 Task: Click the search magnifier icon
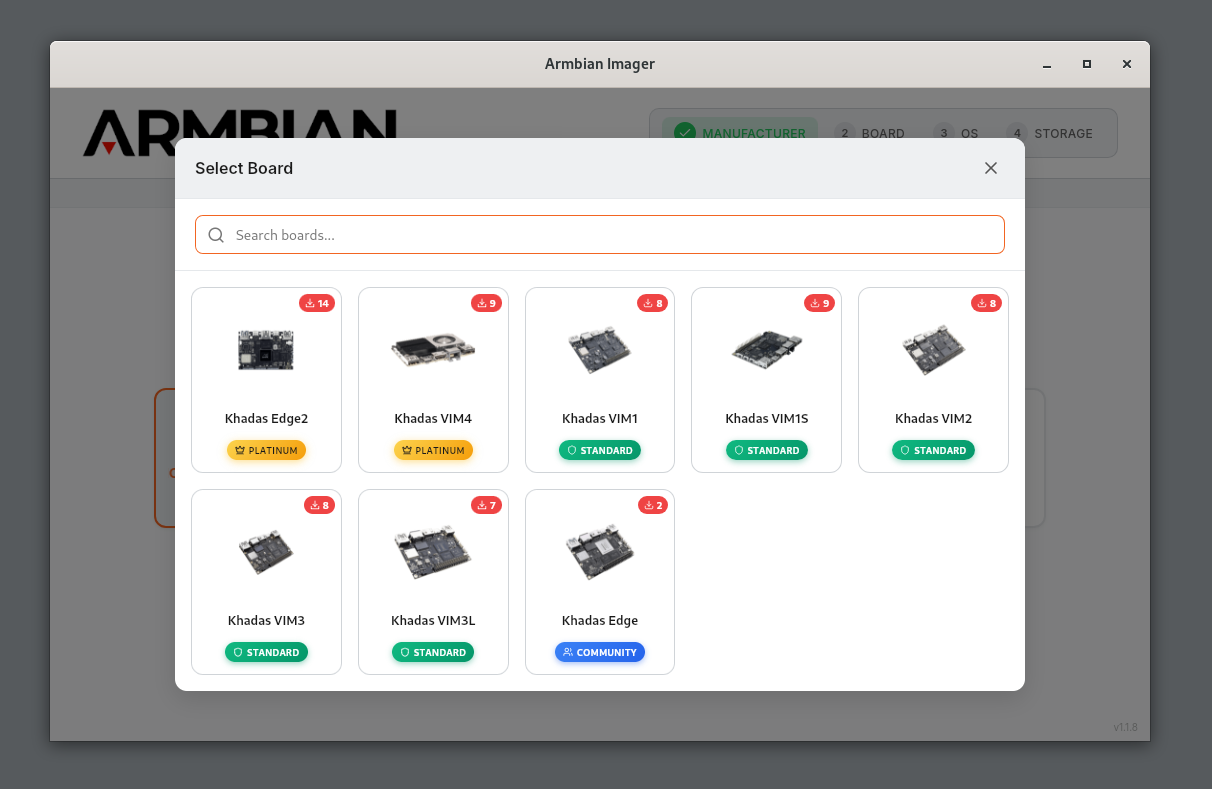[216, 234]
